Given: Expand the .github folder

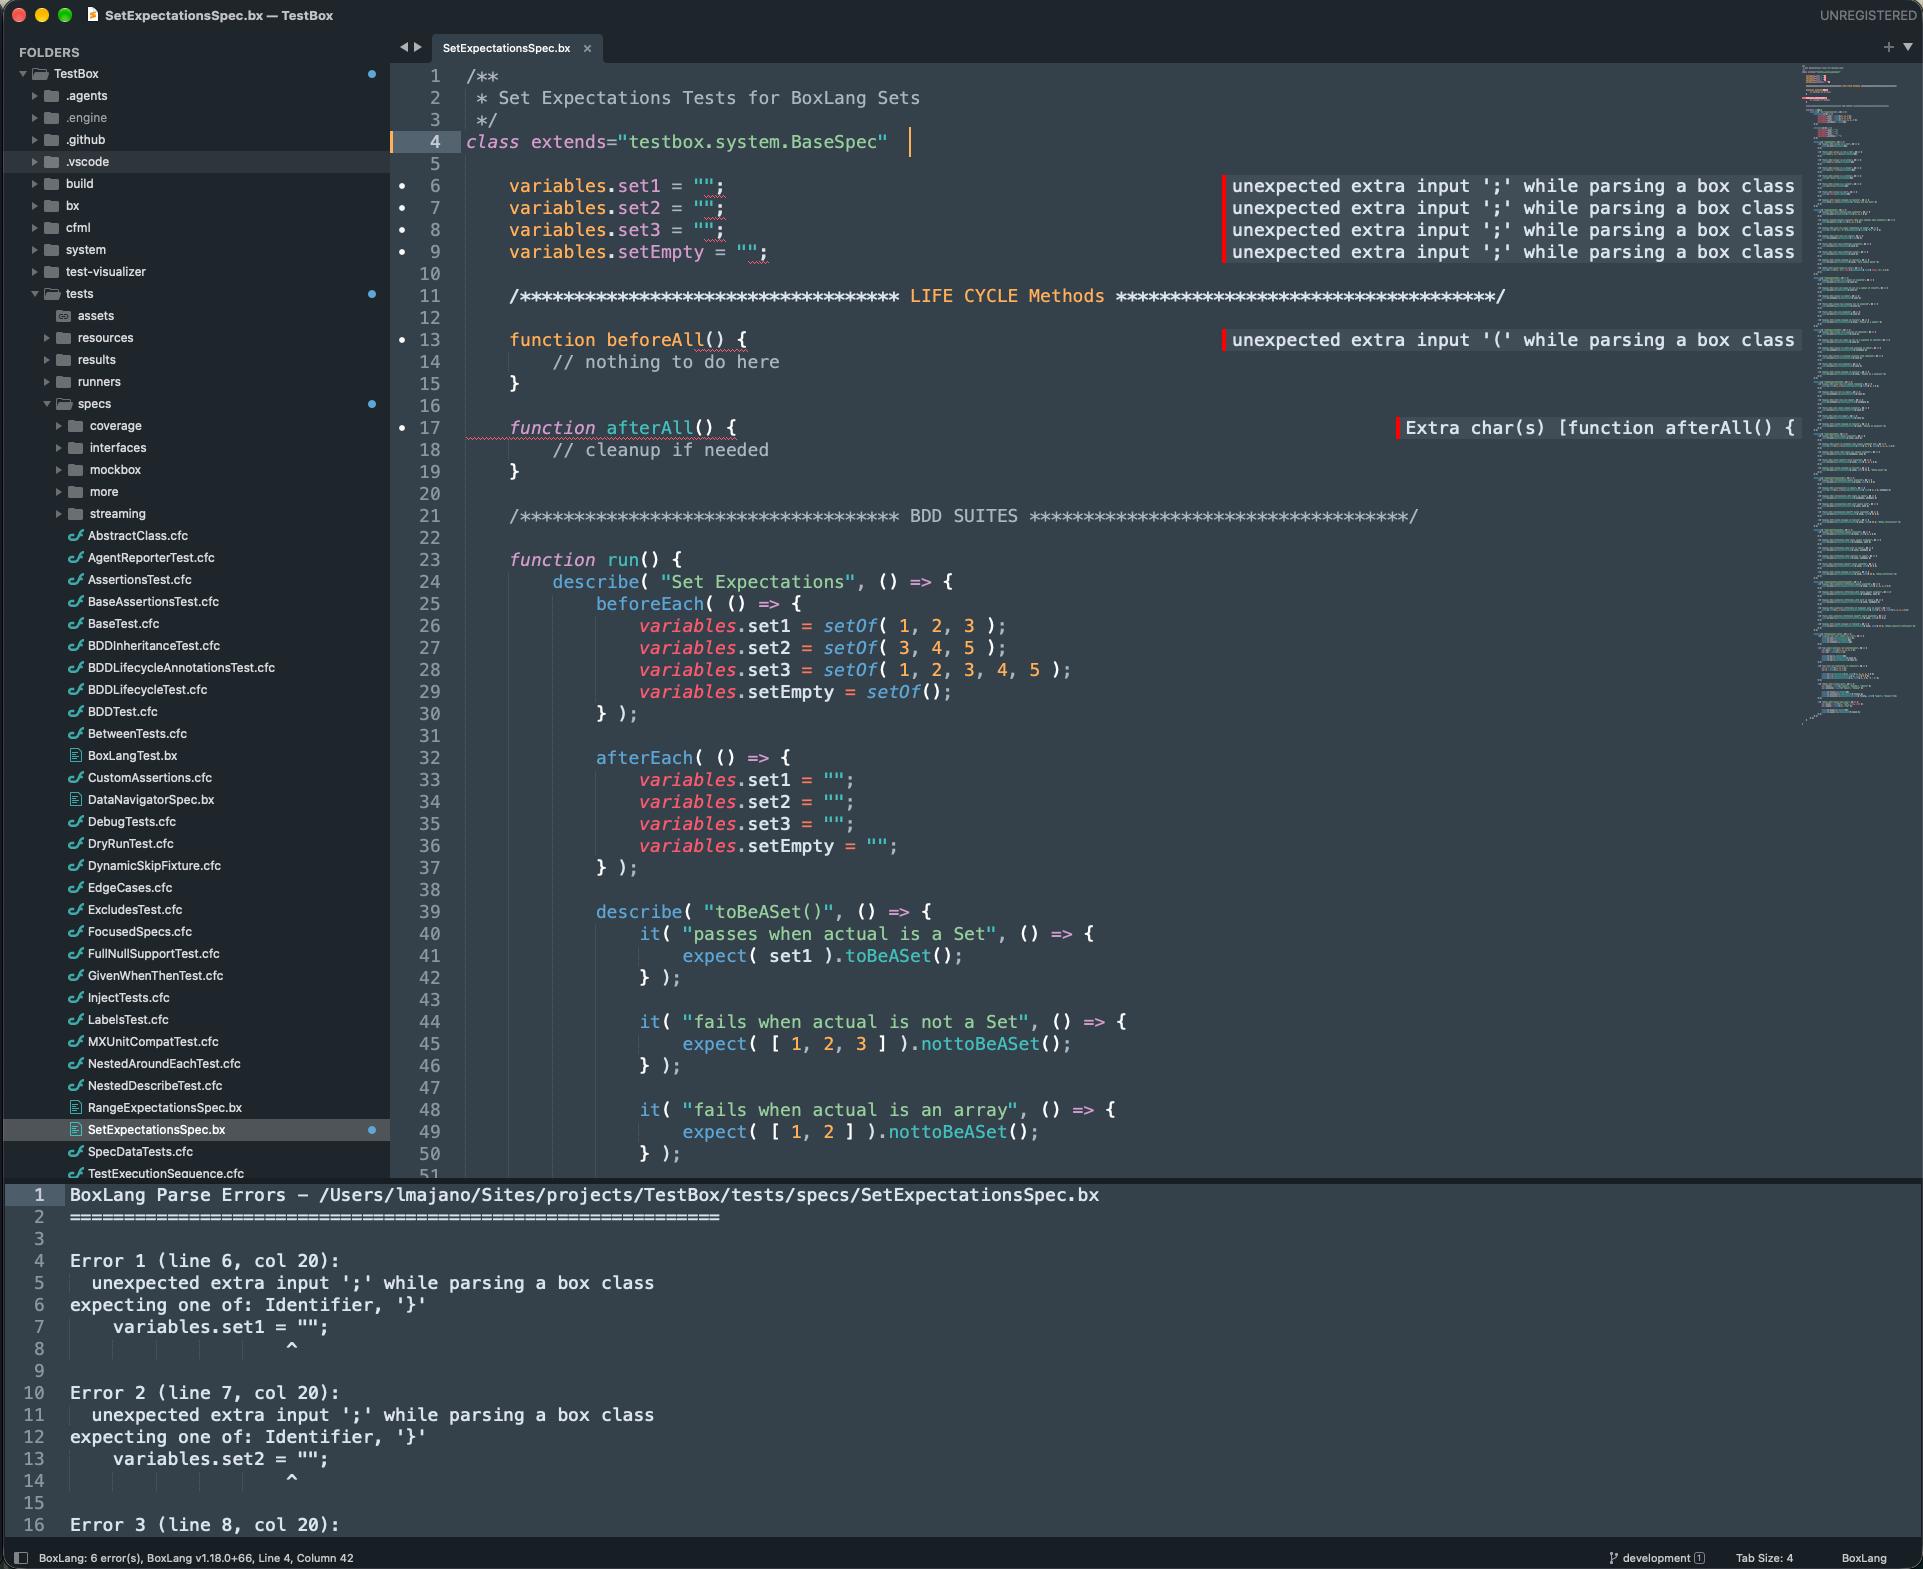Looking at the screenshot, I should click(x=35, y=140).
